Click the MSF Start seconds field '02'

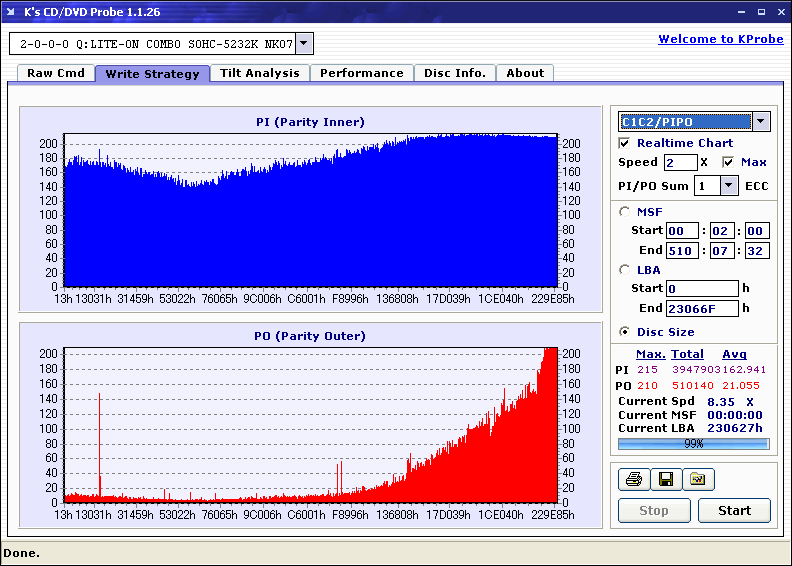(x=722, y=231)
